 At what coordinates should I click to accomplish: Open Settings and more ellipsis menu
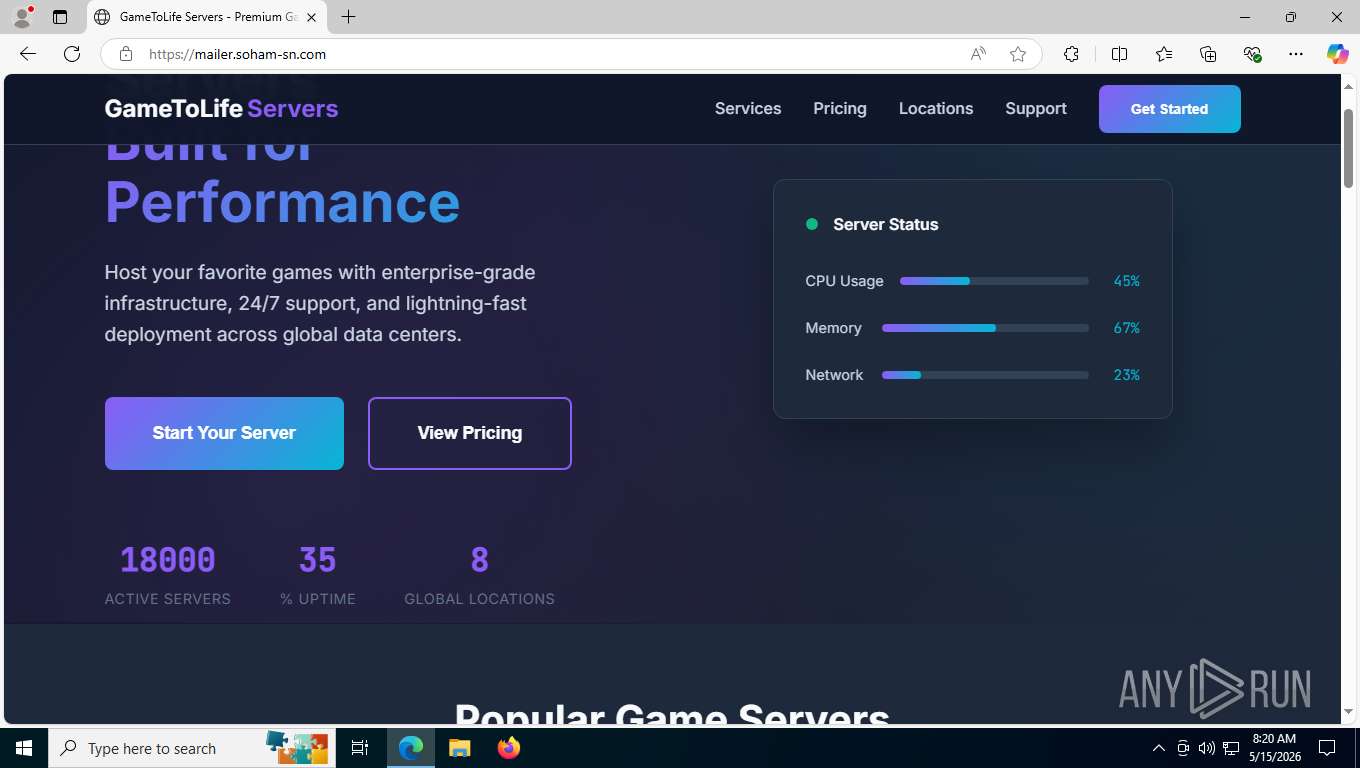pos(1296,54)
